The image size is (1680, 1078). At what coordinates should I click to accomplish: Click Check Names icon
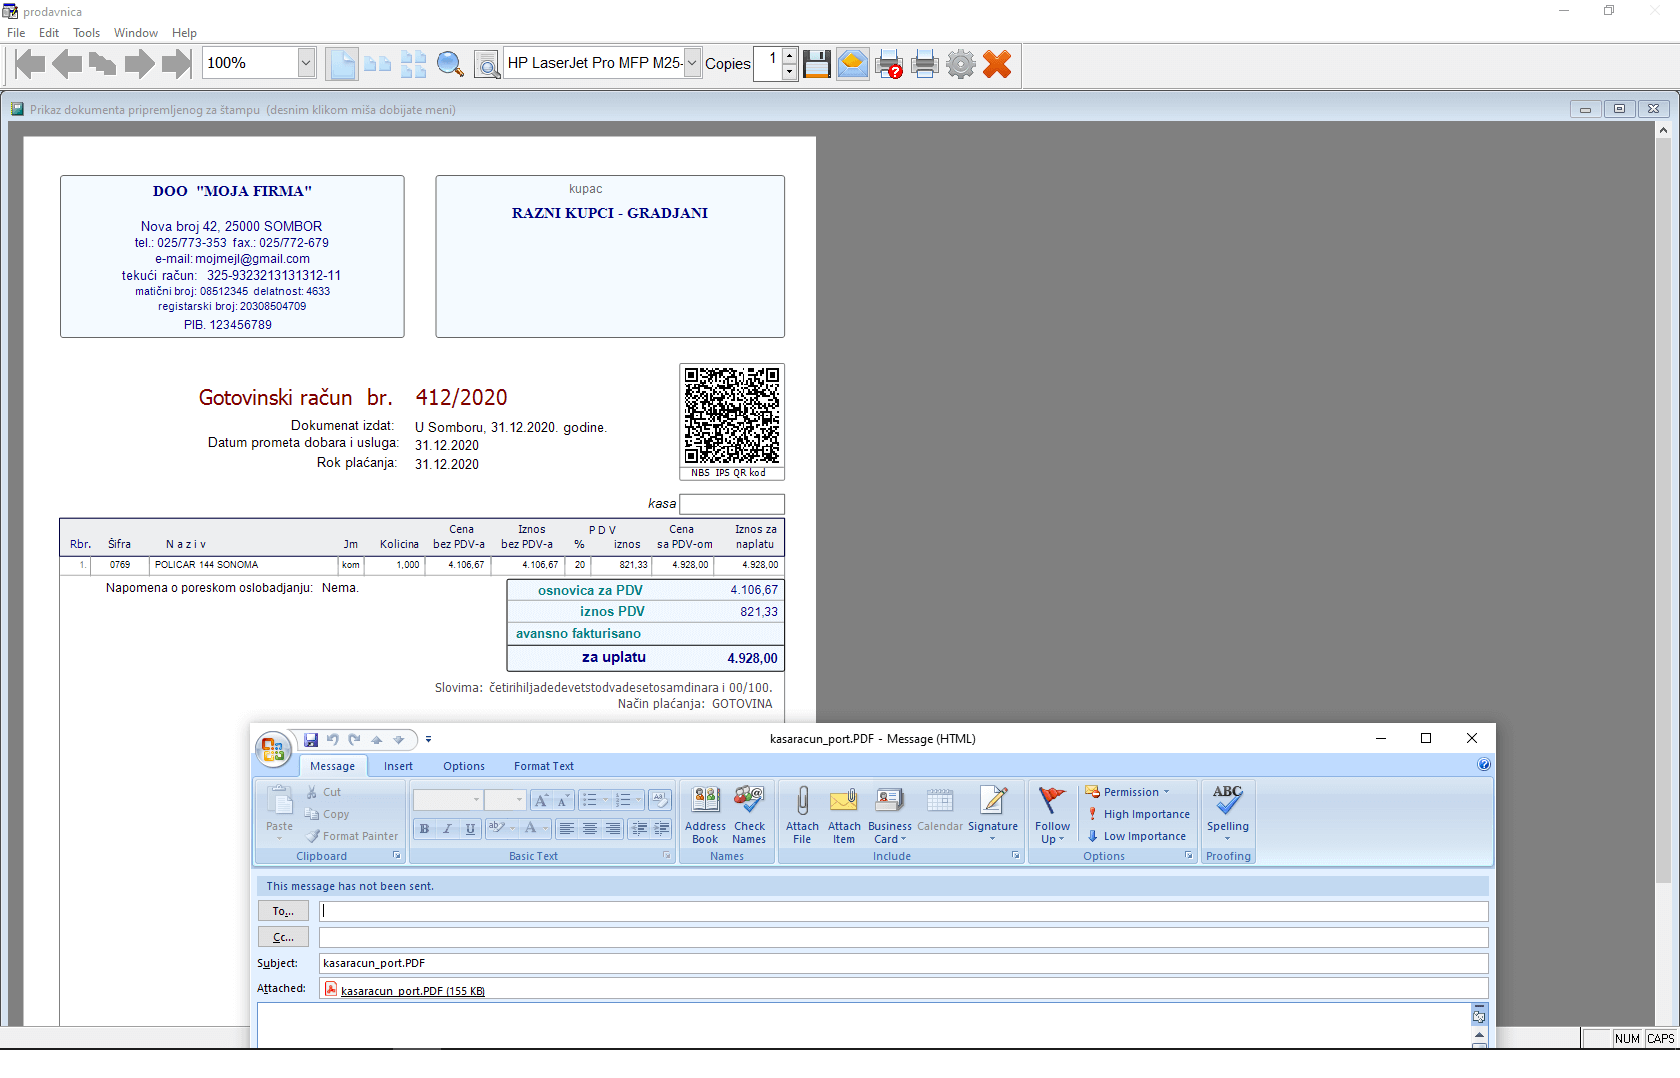749,815
